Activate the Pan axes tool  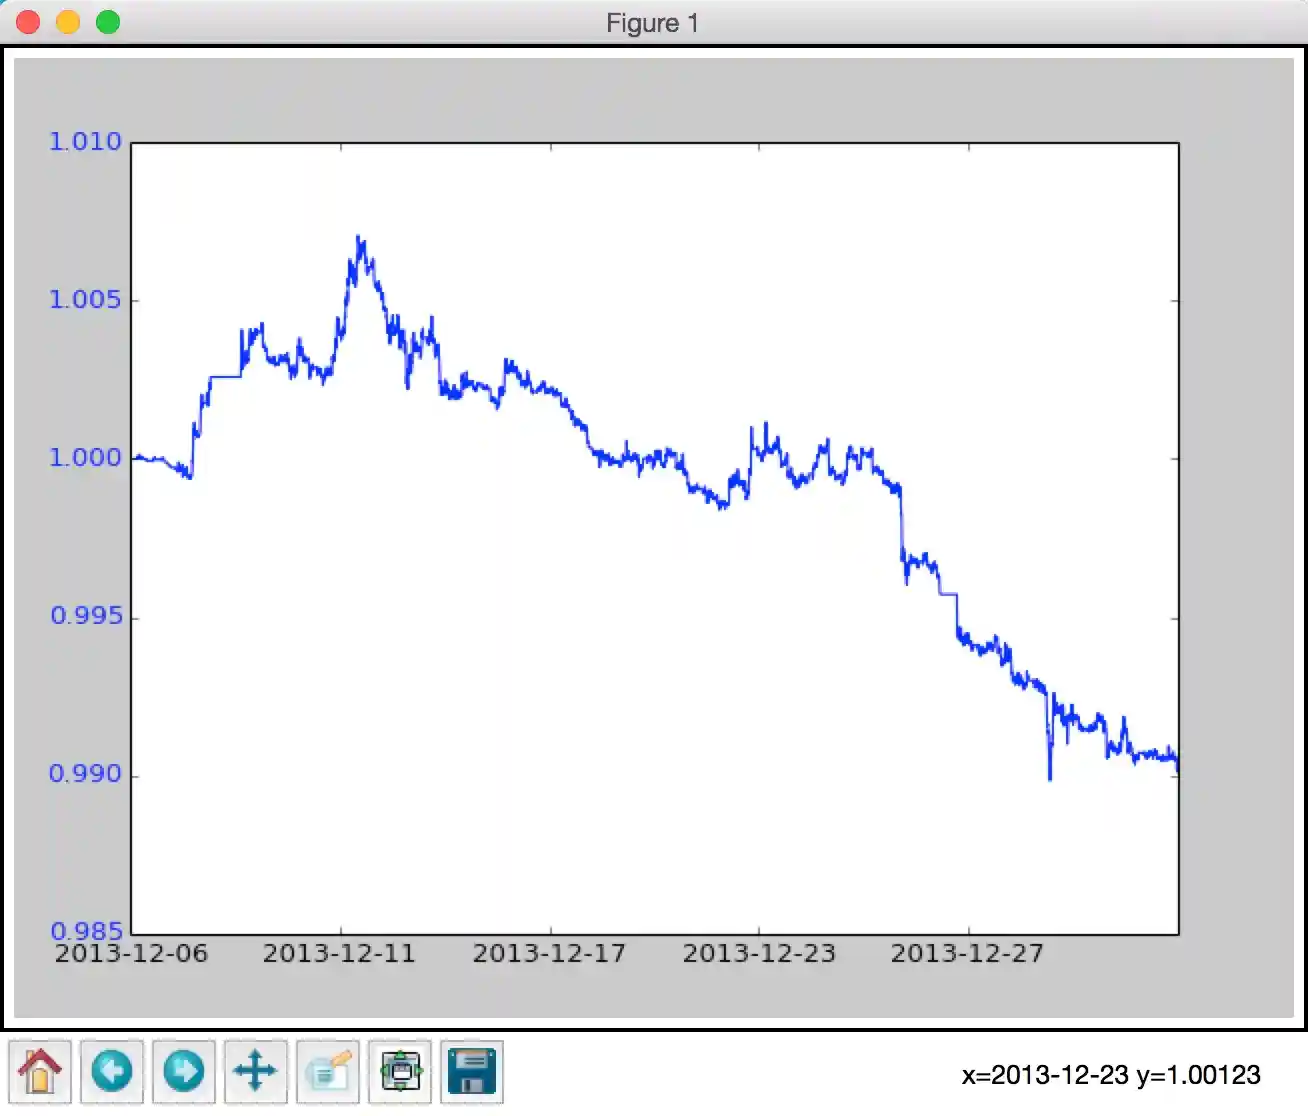(x=256, y=1072)
